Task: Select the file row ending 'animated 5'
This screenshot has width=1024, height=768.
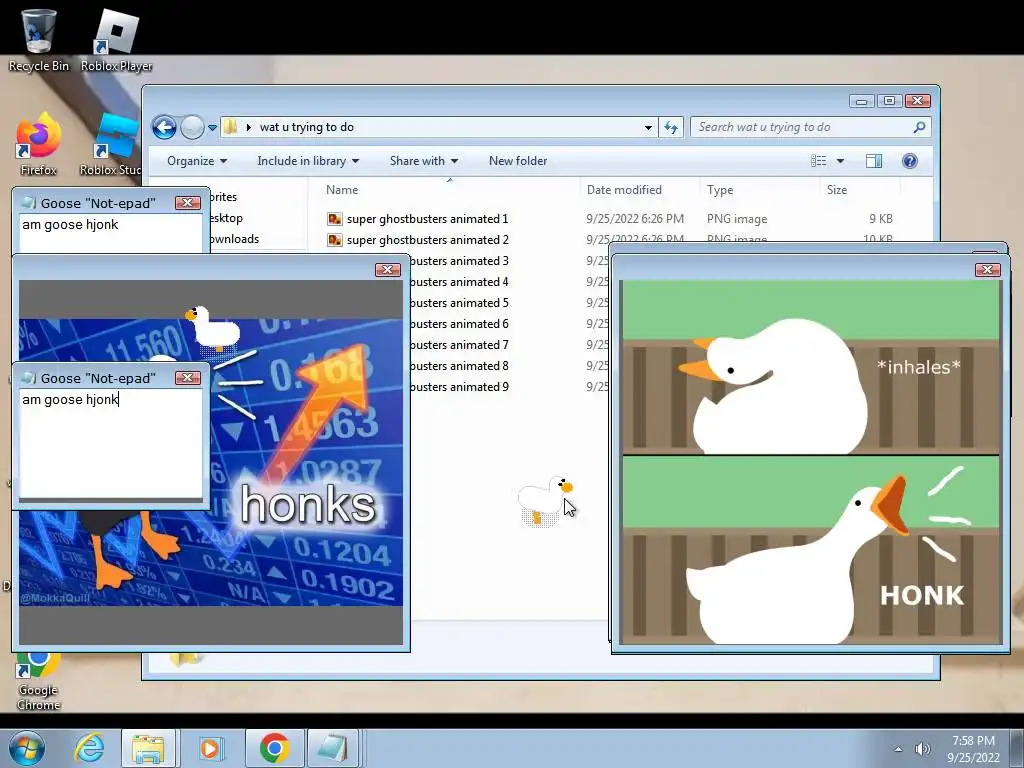Action: tap(460, 302)
